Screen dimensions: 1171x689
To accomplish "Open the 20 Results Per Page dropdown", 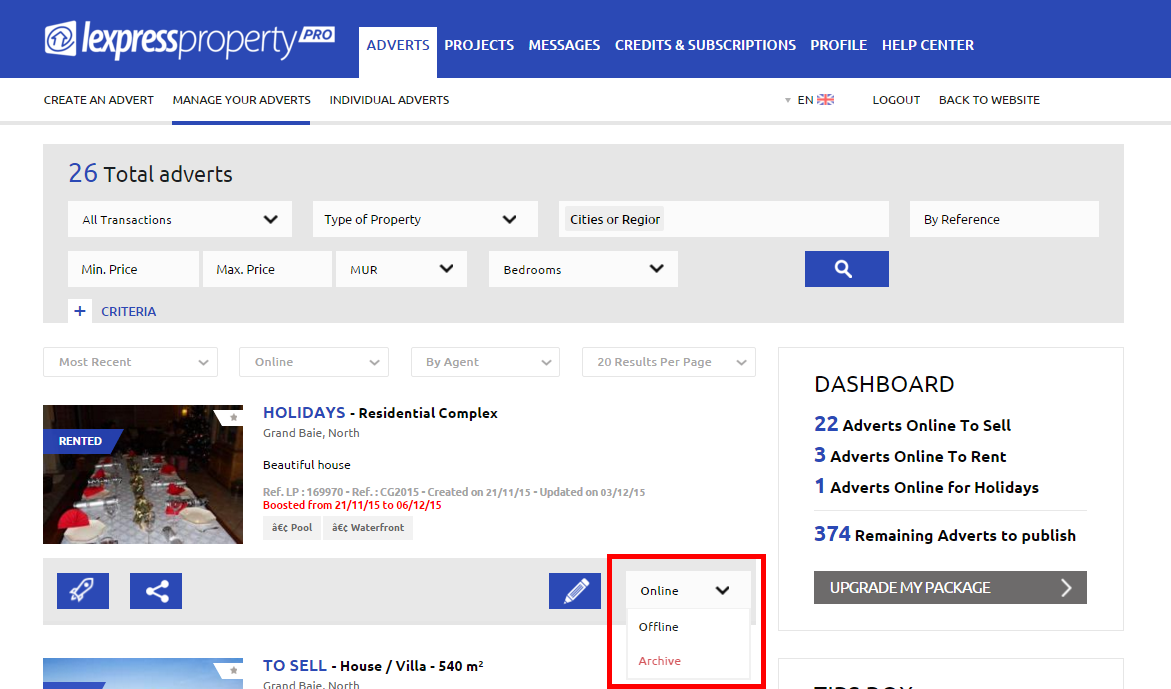I will 669,362.
